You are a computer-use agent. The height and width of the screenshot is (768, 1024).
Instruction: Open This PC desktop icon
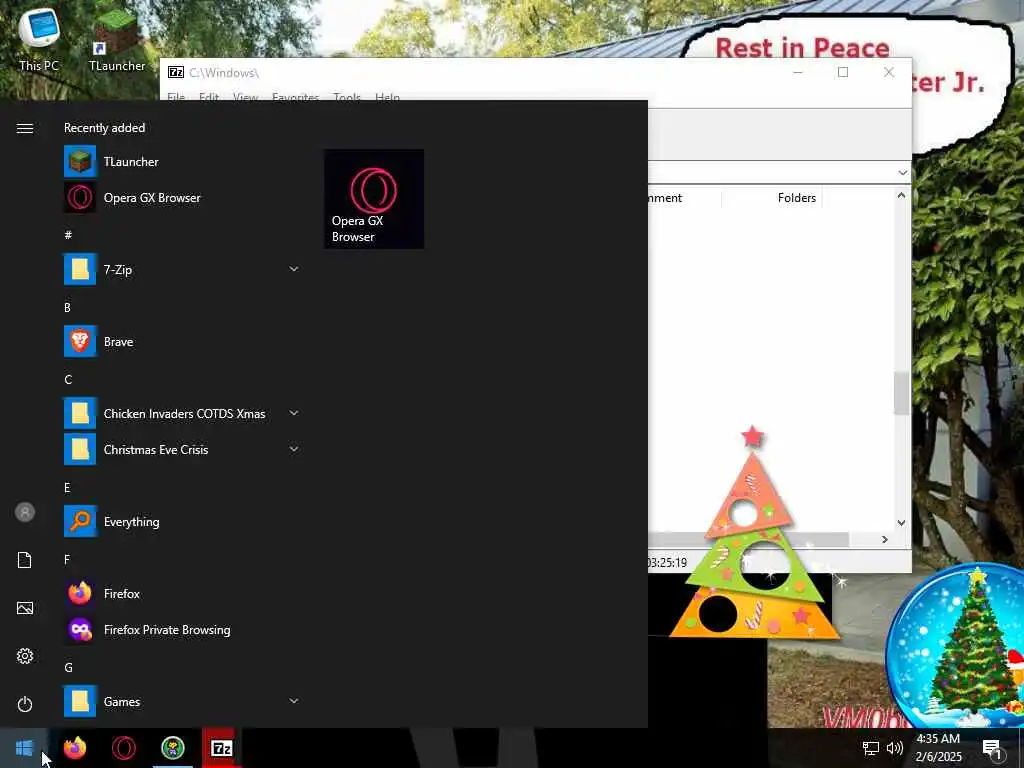pyautogui.click(x=39, y=39)
